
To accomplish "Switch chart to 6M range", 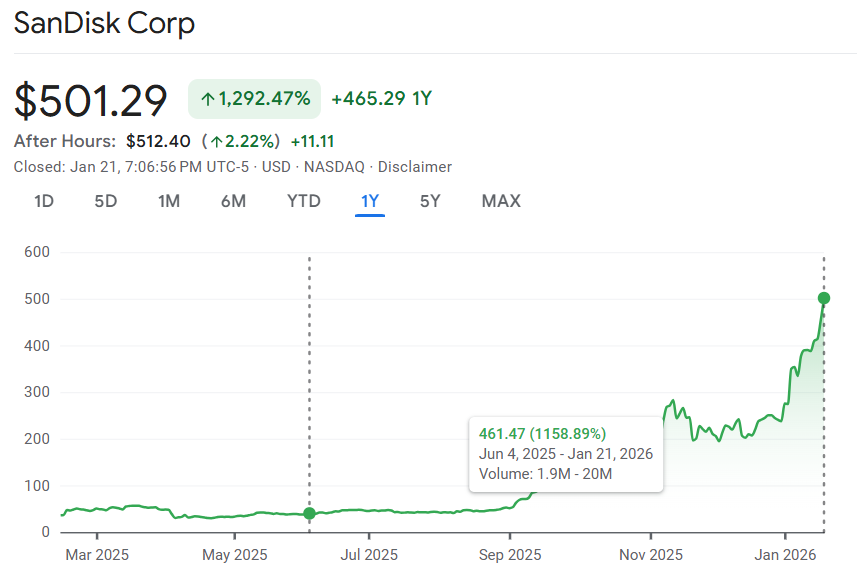I will tap(233, 201).
